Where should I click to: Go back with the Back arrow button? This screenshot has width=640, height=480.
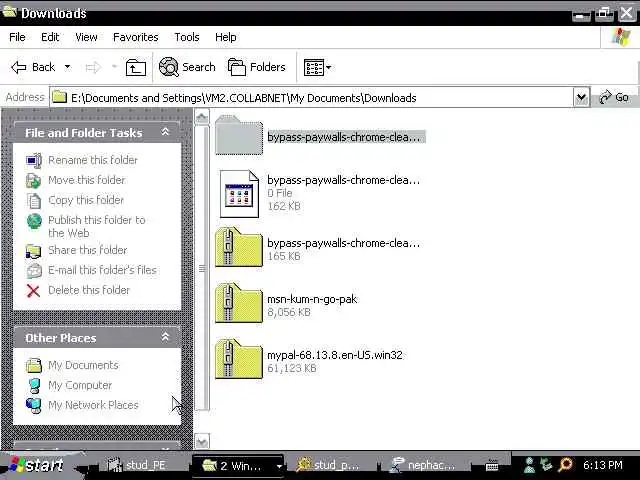pos(33,67)
